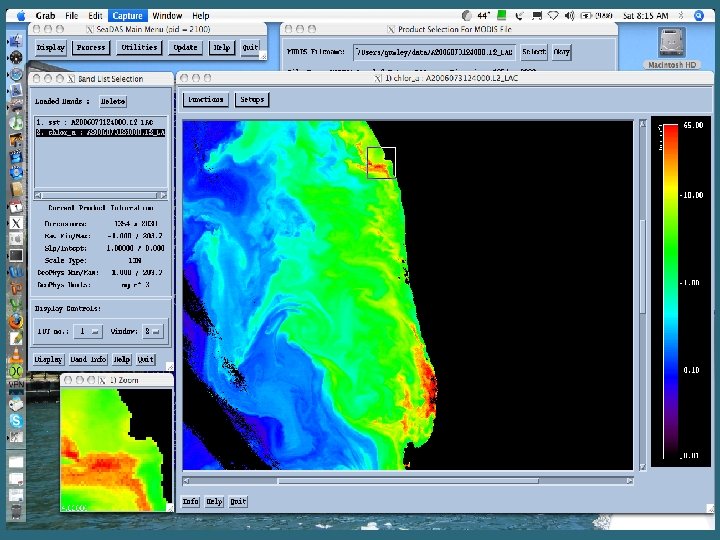The image size is (720, 540).
Task: Open iMovie clapperboard icon in the dock
Action: click(16, 156)
